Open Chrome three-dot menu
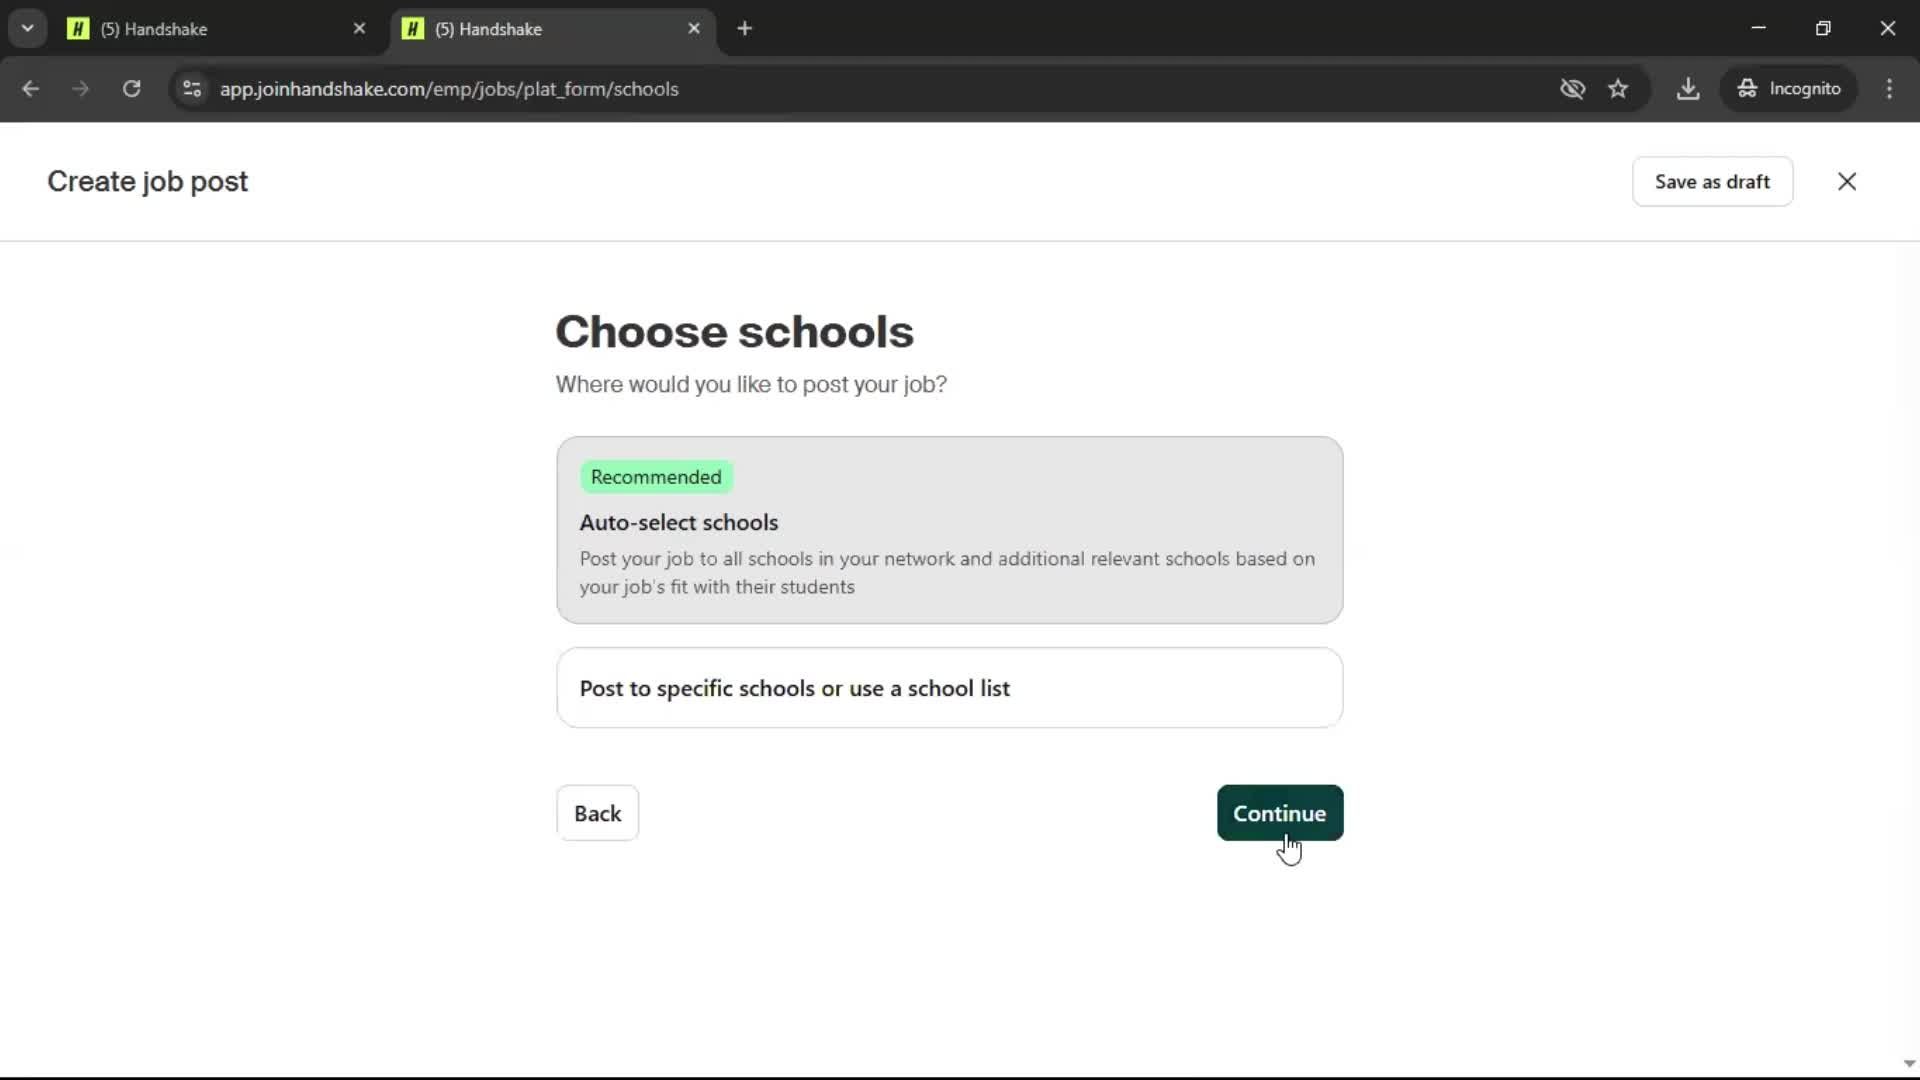This screenshot has width=1920, height=1080. click(1889, 89)
